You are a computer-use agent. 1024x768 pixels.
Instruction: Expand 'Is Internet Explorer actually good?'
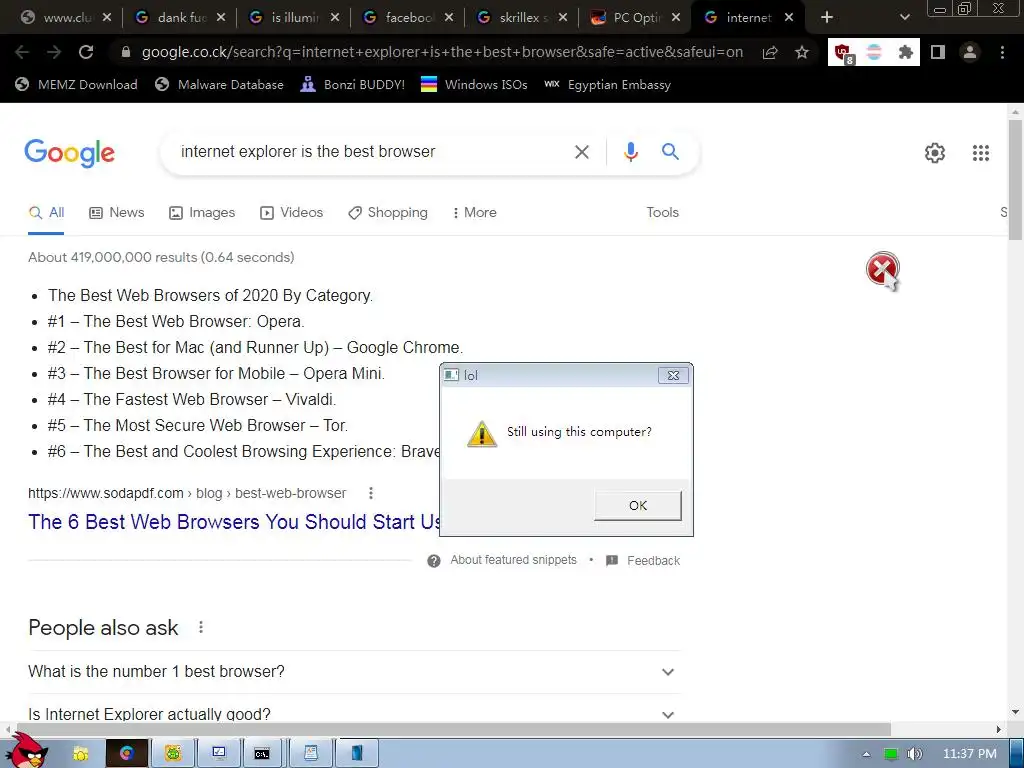pos(355,713)
